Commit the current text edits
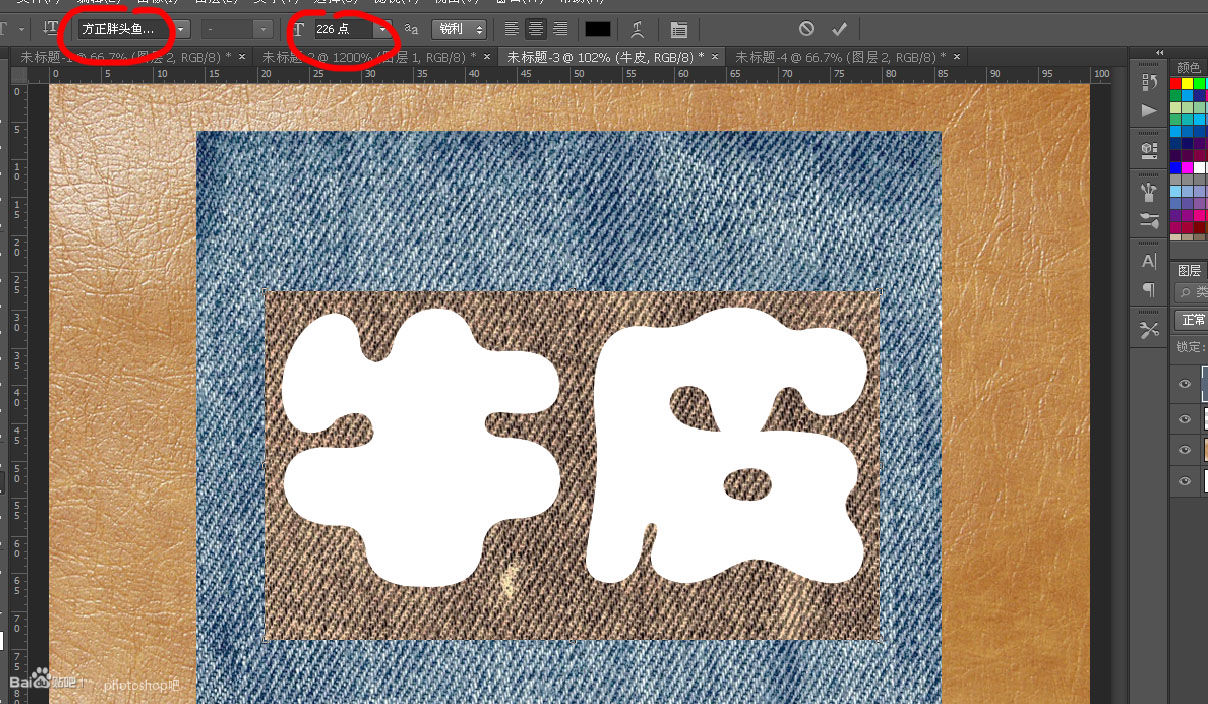The image size is (1208, 704). [839, 29]
